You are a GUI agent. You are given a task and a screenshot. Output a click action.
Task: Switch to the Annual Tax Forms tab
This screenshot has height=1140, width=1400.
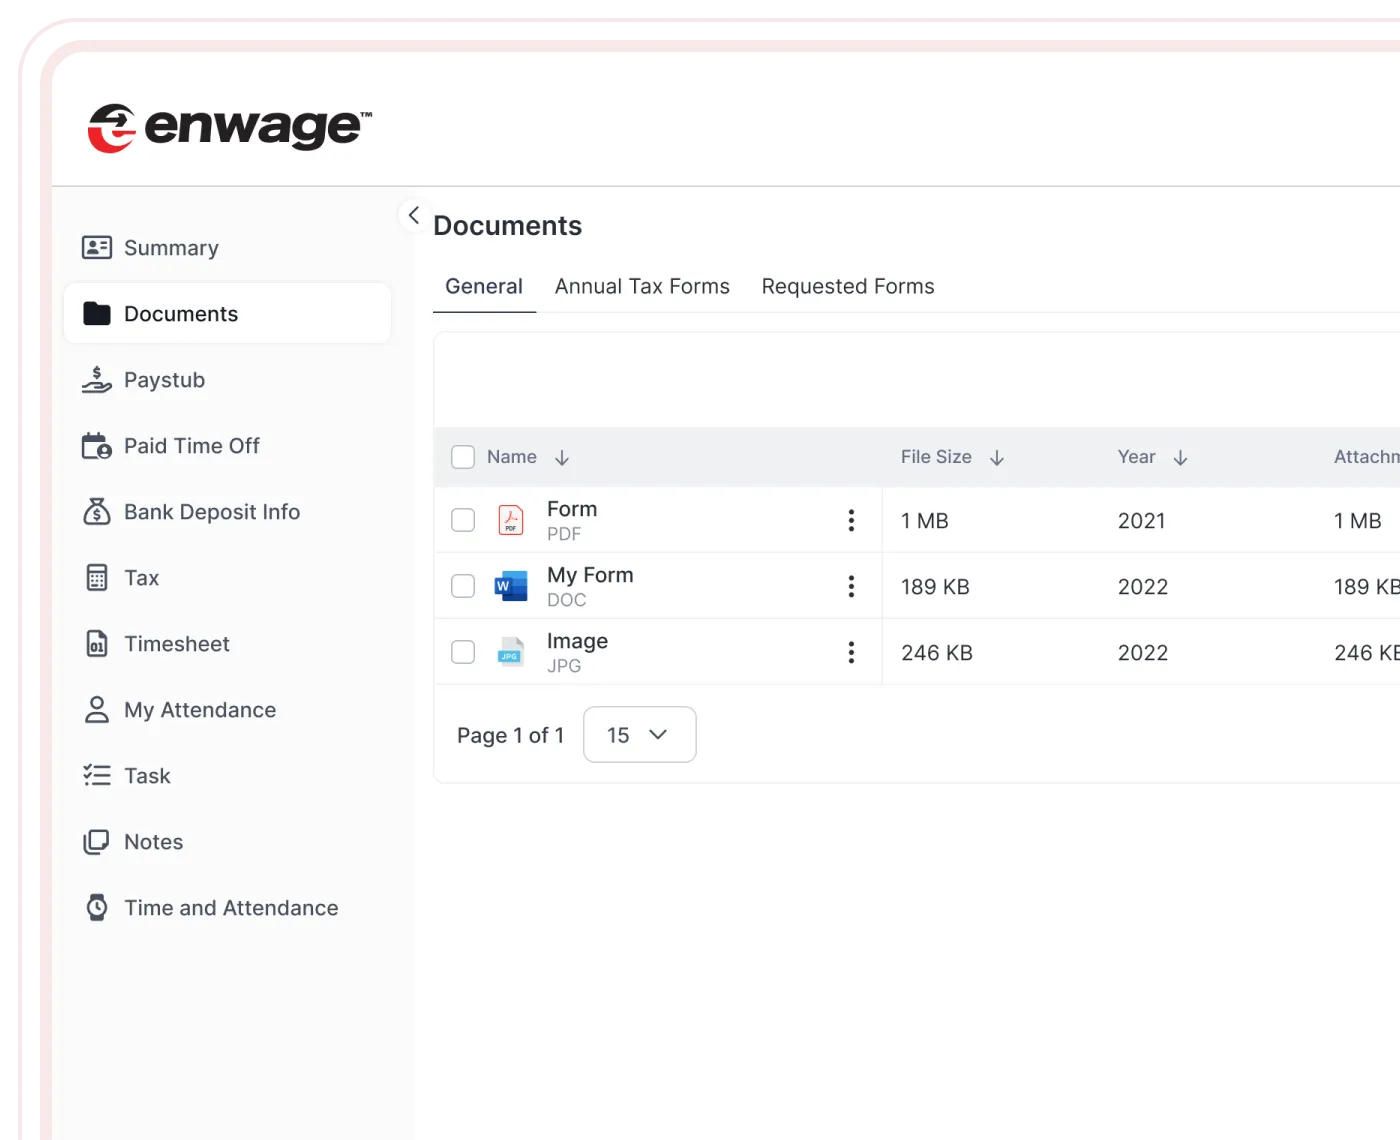click(641, 286)
